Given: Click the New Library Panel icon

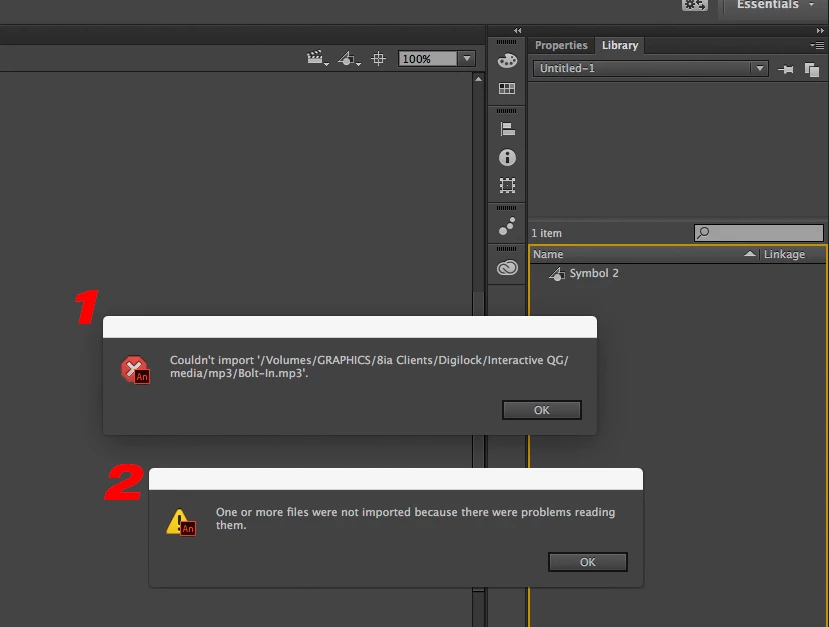Looking at the screenshot, I should [x=812, y=69].
